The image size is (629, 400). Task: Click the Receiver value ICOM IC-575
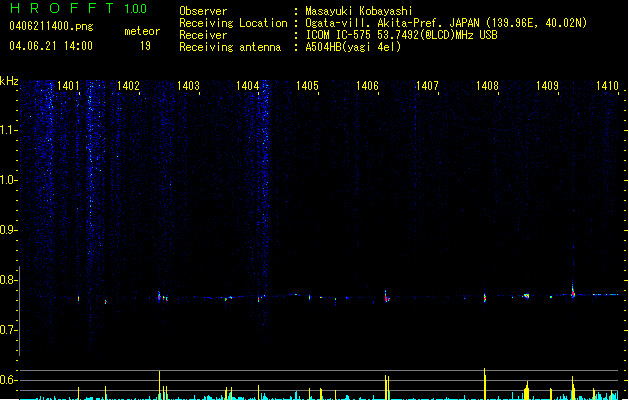coord(338,35)
